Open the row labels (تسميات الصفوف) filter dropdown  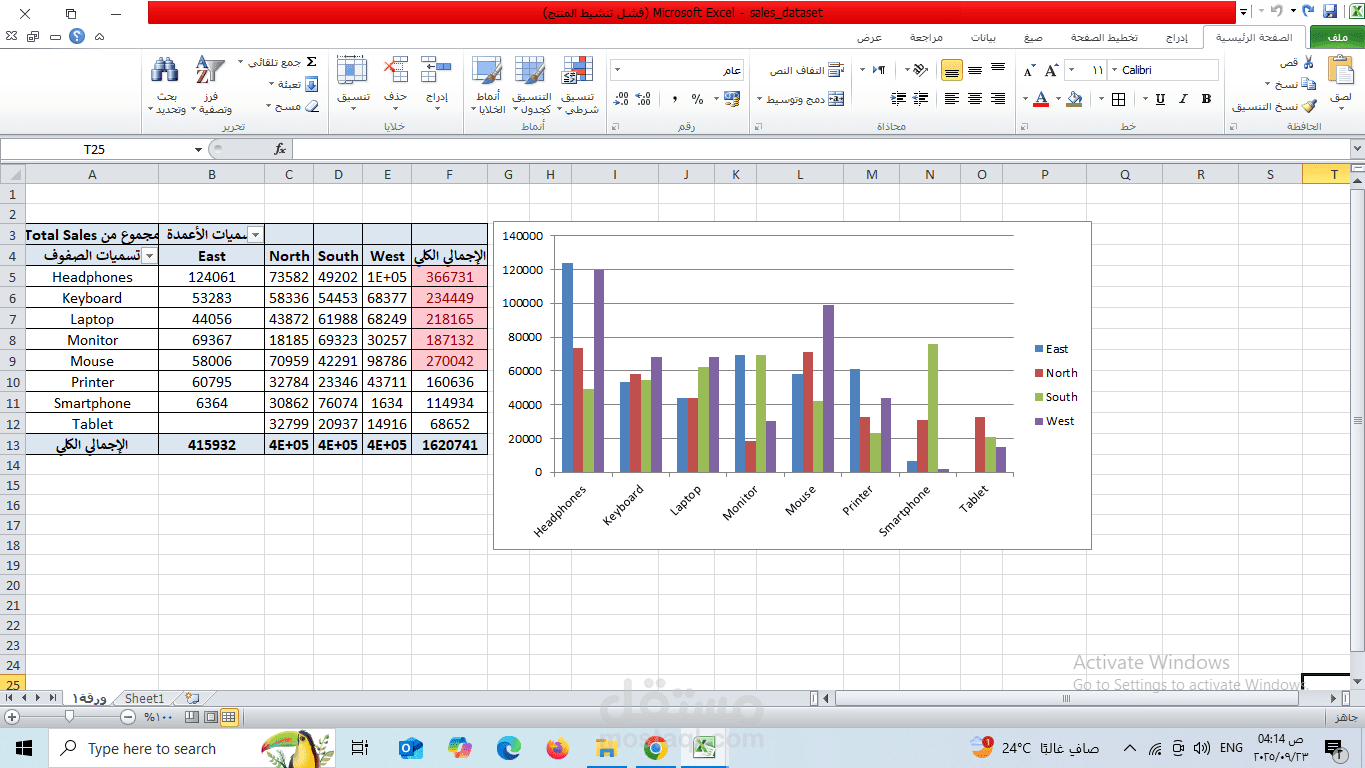pos(150,256)
